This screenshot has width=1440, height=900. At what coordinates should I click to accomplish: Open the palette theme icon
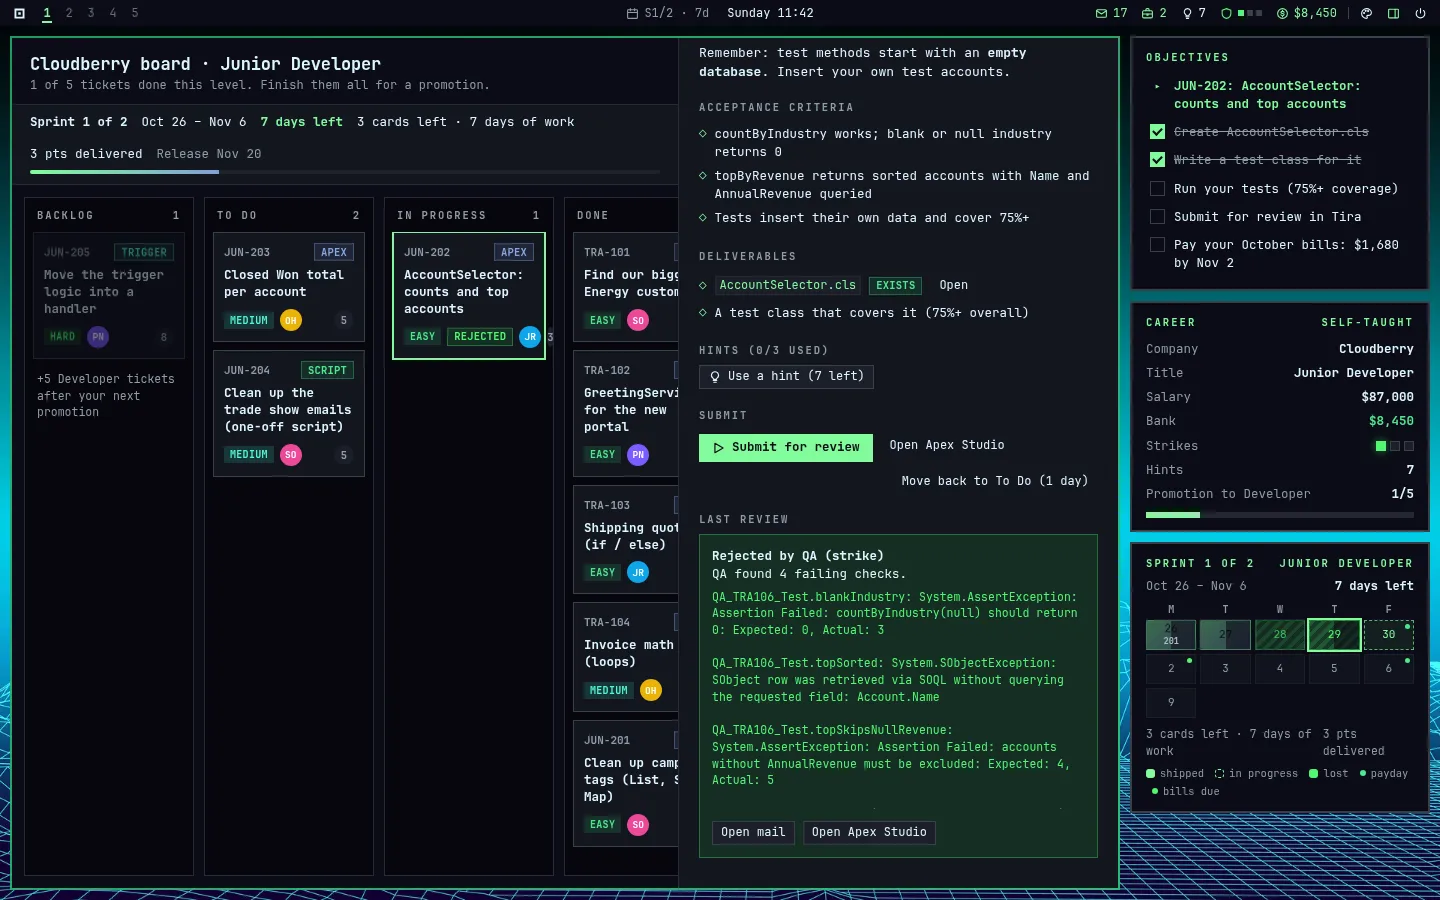(x=1367, y=13)
